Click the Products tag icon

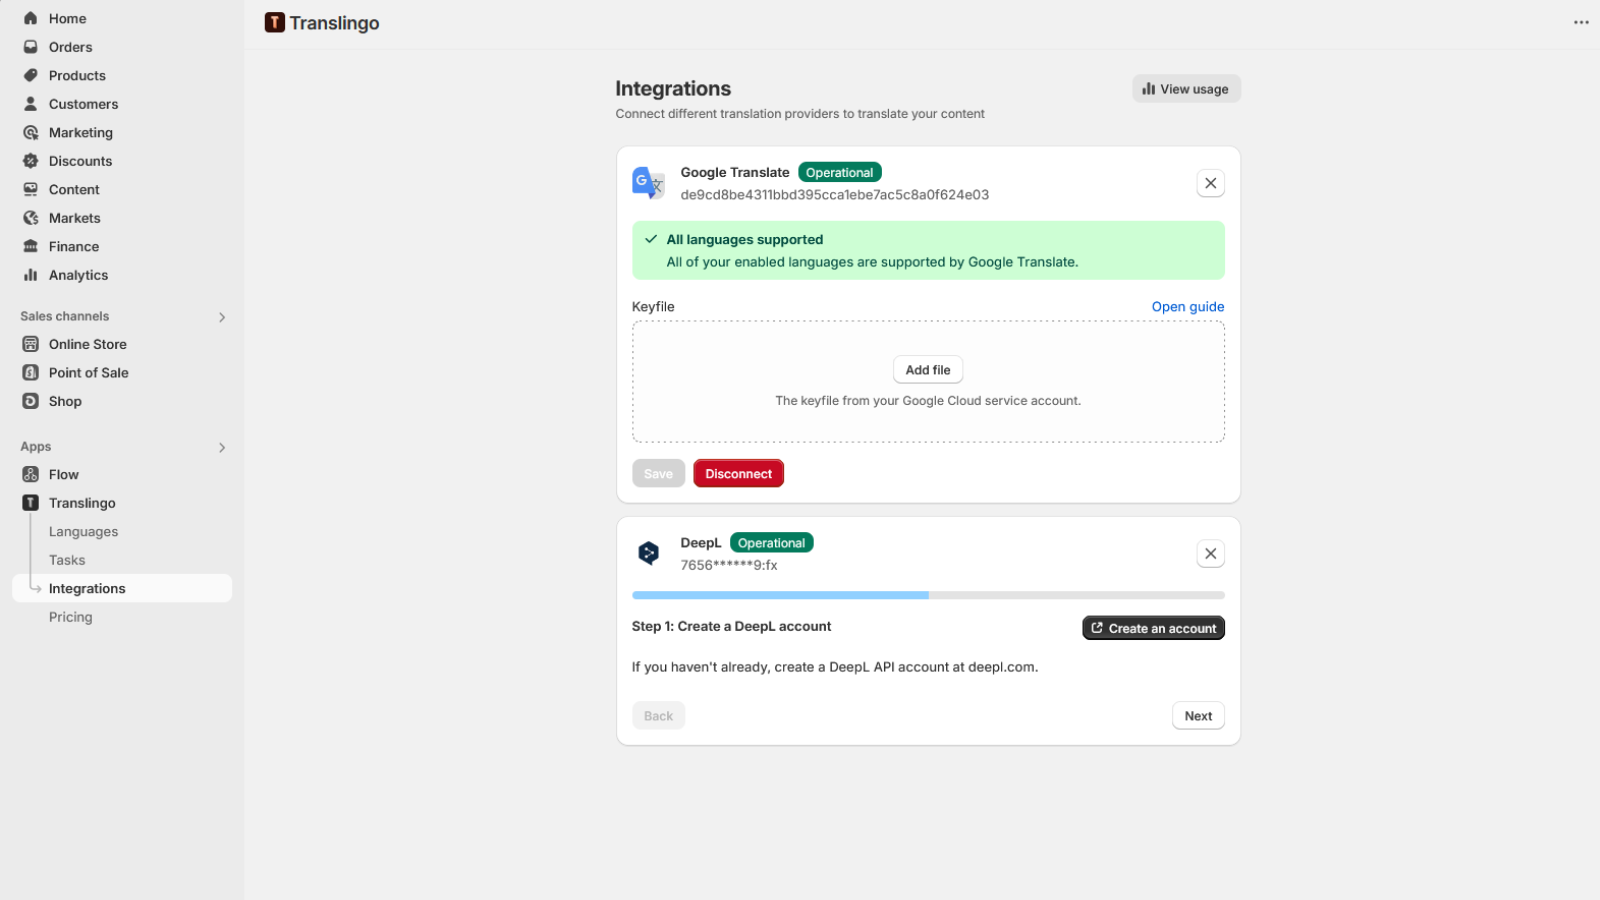tap(31, 75)
